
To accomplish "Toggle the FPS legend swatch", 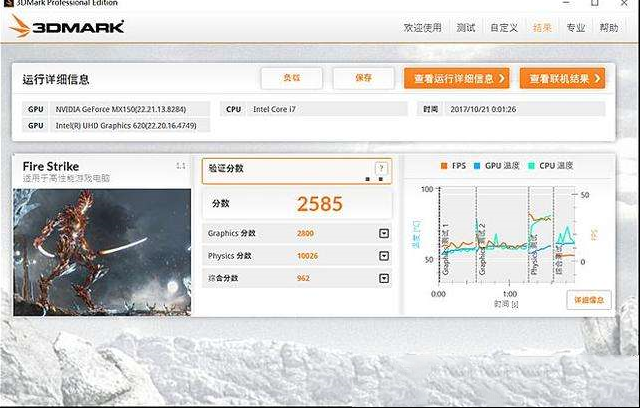I will [x=444, y=166].
